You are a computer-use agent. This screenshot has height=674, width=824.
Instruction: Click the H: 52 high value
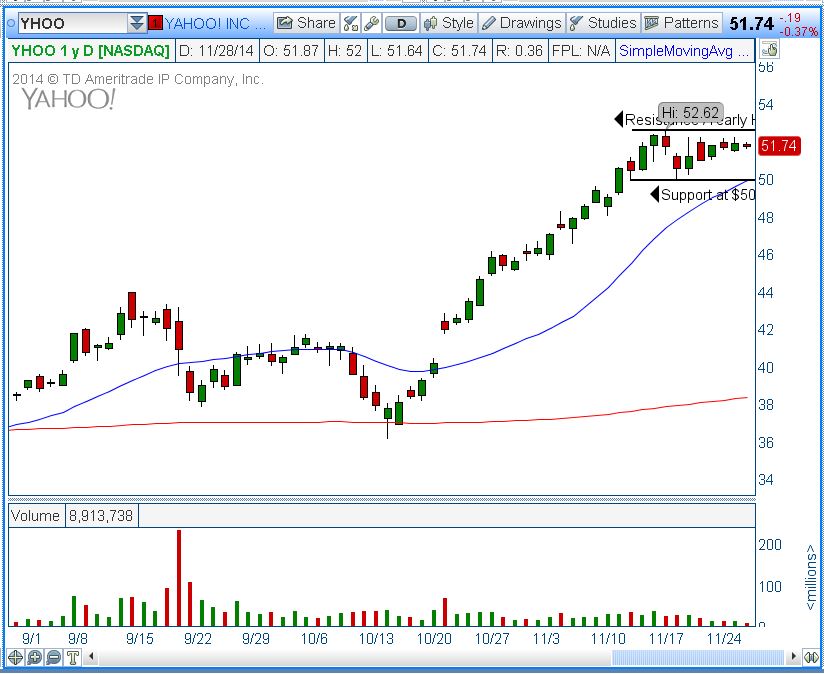[345, 51]
